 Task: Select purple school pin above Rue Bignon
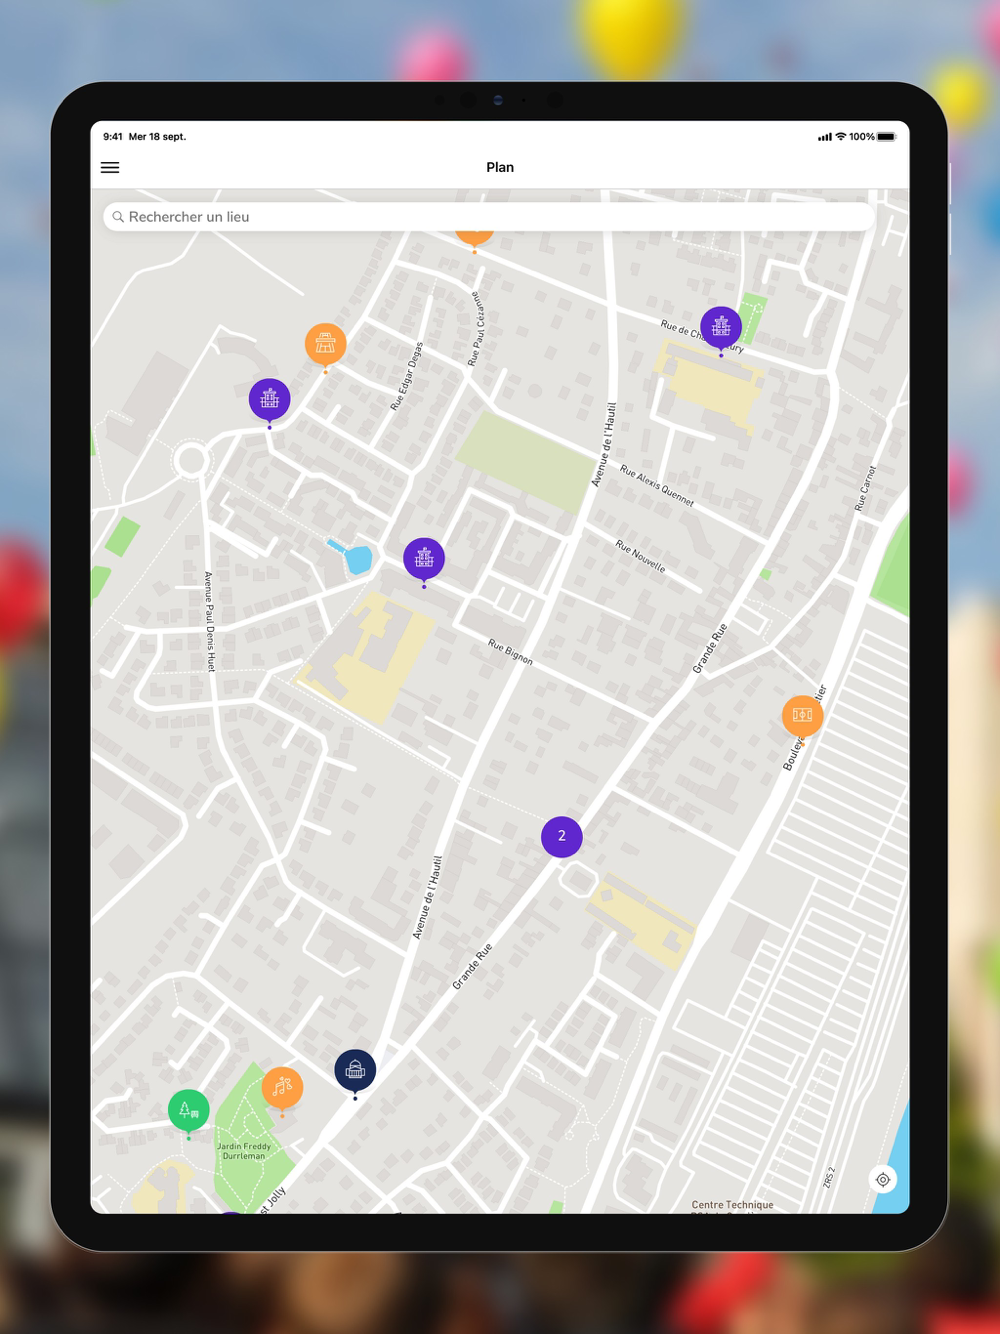click(424, 559)
